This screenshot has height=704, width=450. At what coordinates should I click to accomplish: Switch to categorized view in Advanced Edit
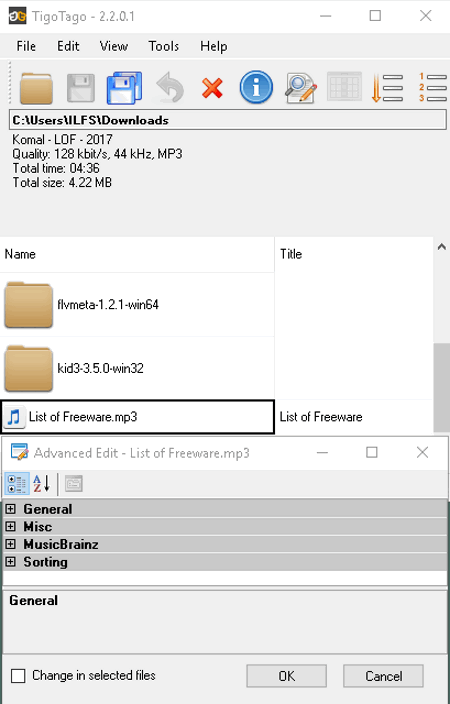[x=17, y=484]
